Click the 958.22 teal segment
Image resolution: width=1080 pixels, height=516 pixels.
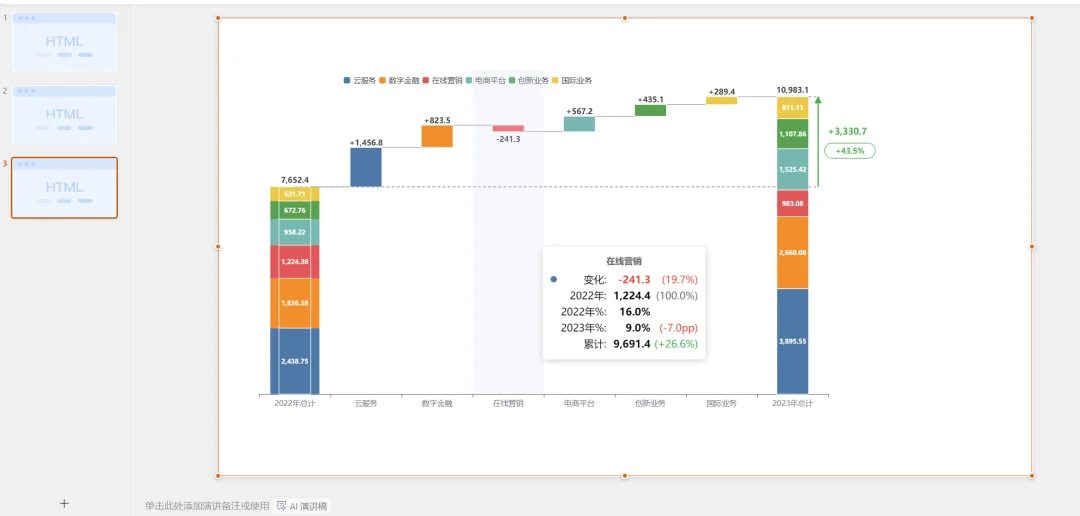pyautogui.click(x=295, y=232)
